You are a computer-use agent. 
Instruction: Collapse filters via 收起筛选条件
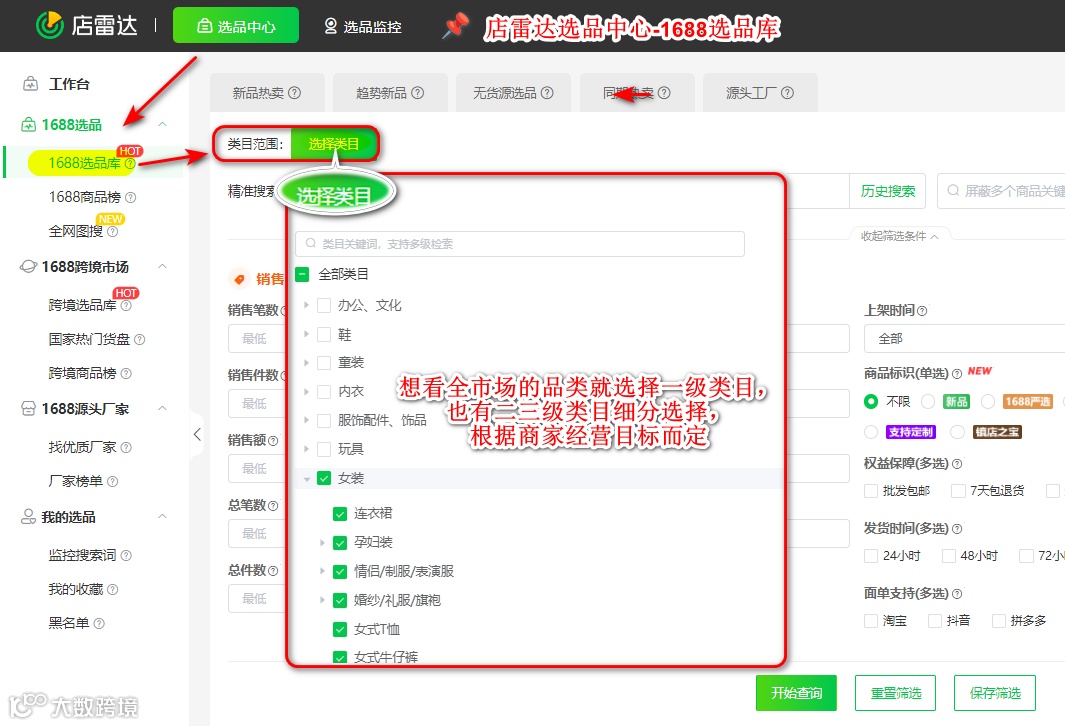click(899, 236)
